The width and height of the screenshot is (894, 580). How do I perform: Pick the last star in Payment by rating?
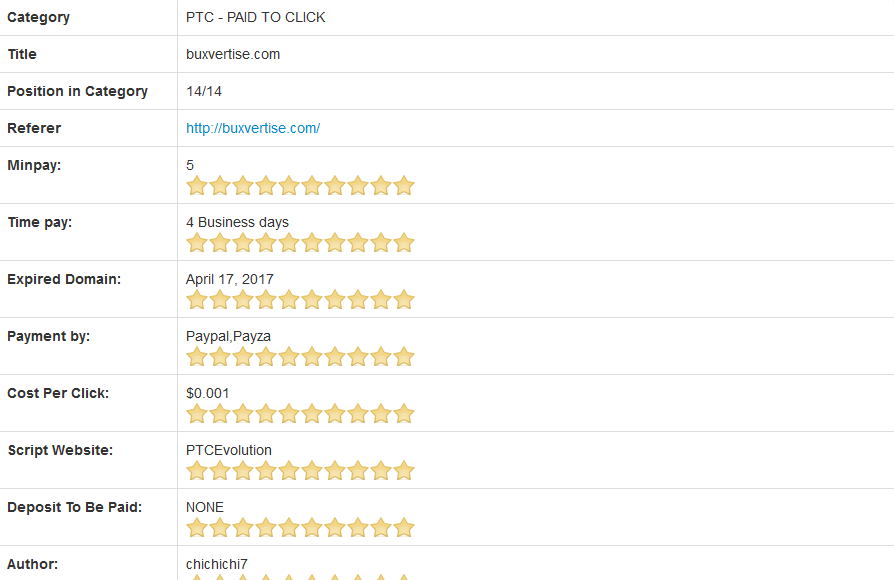404,357
